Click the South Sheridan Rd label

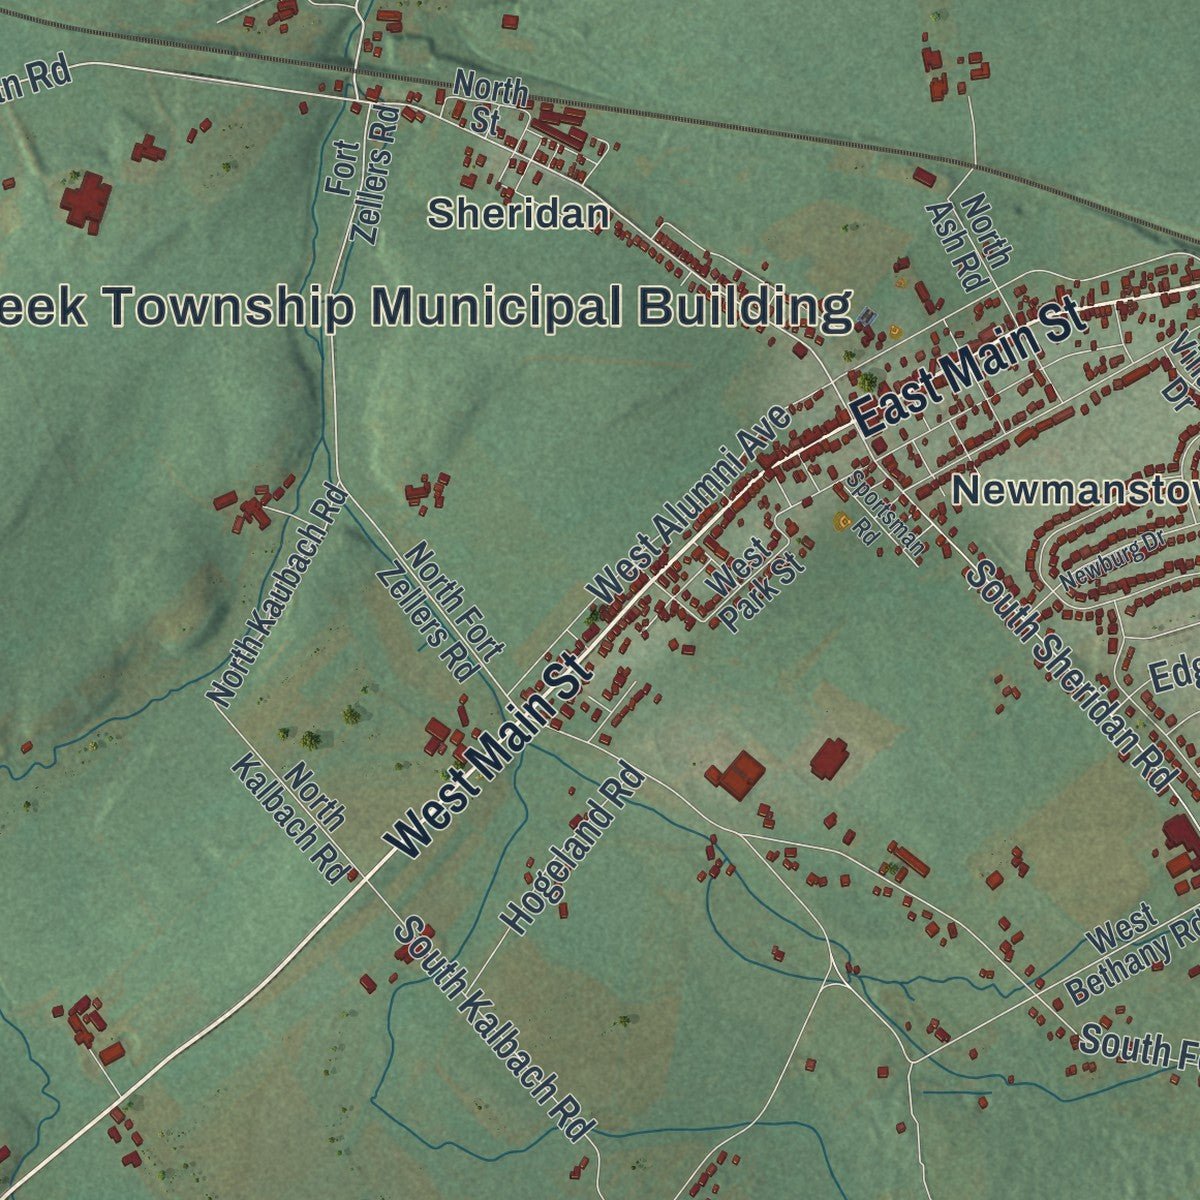tap(1071, 677)
